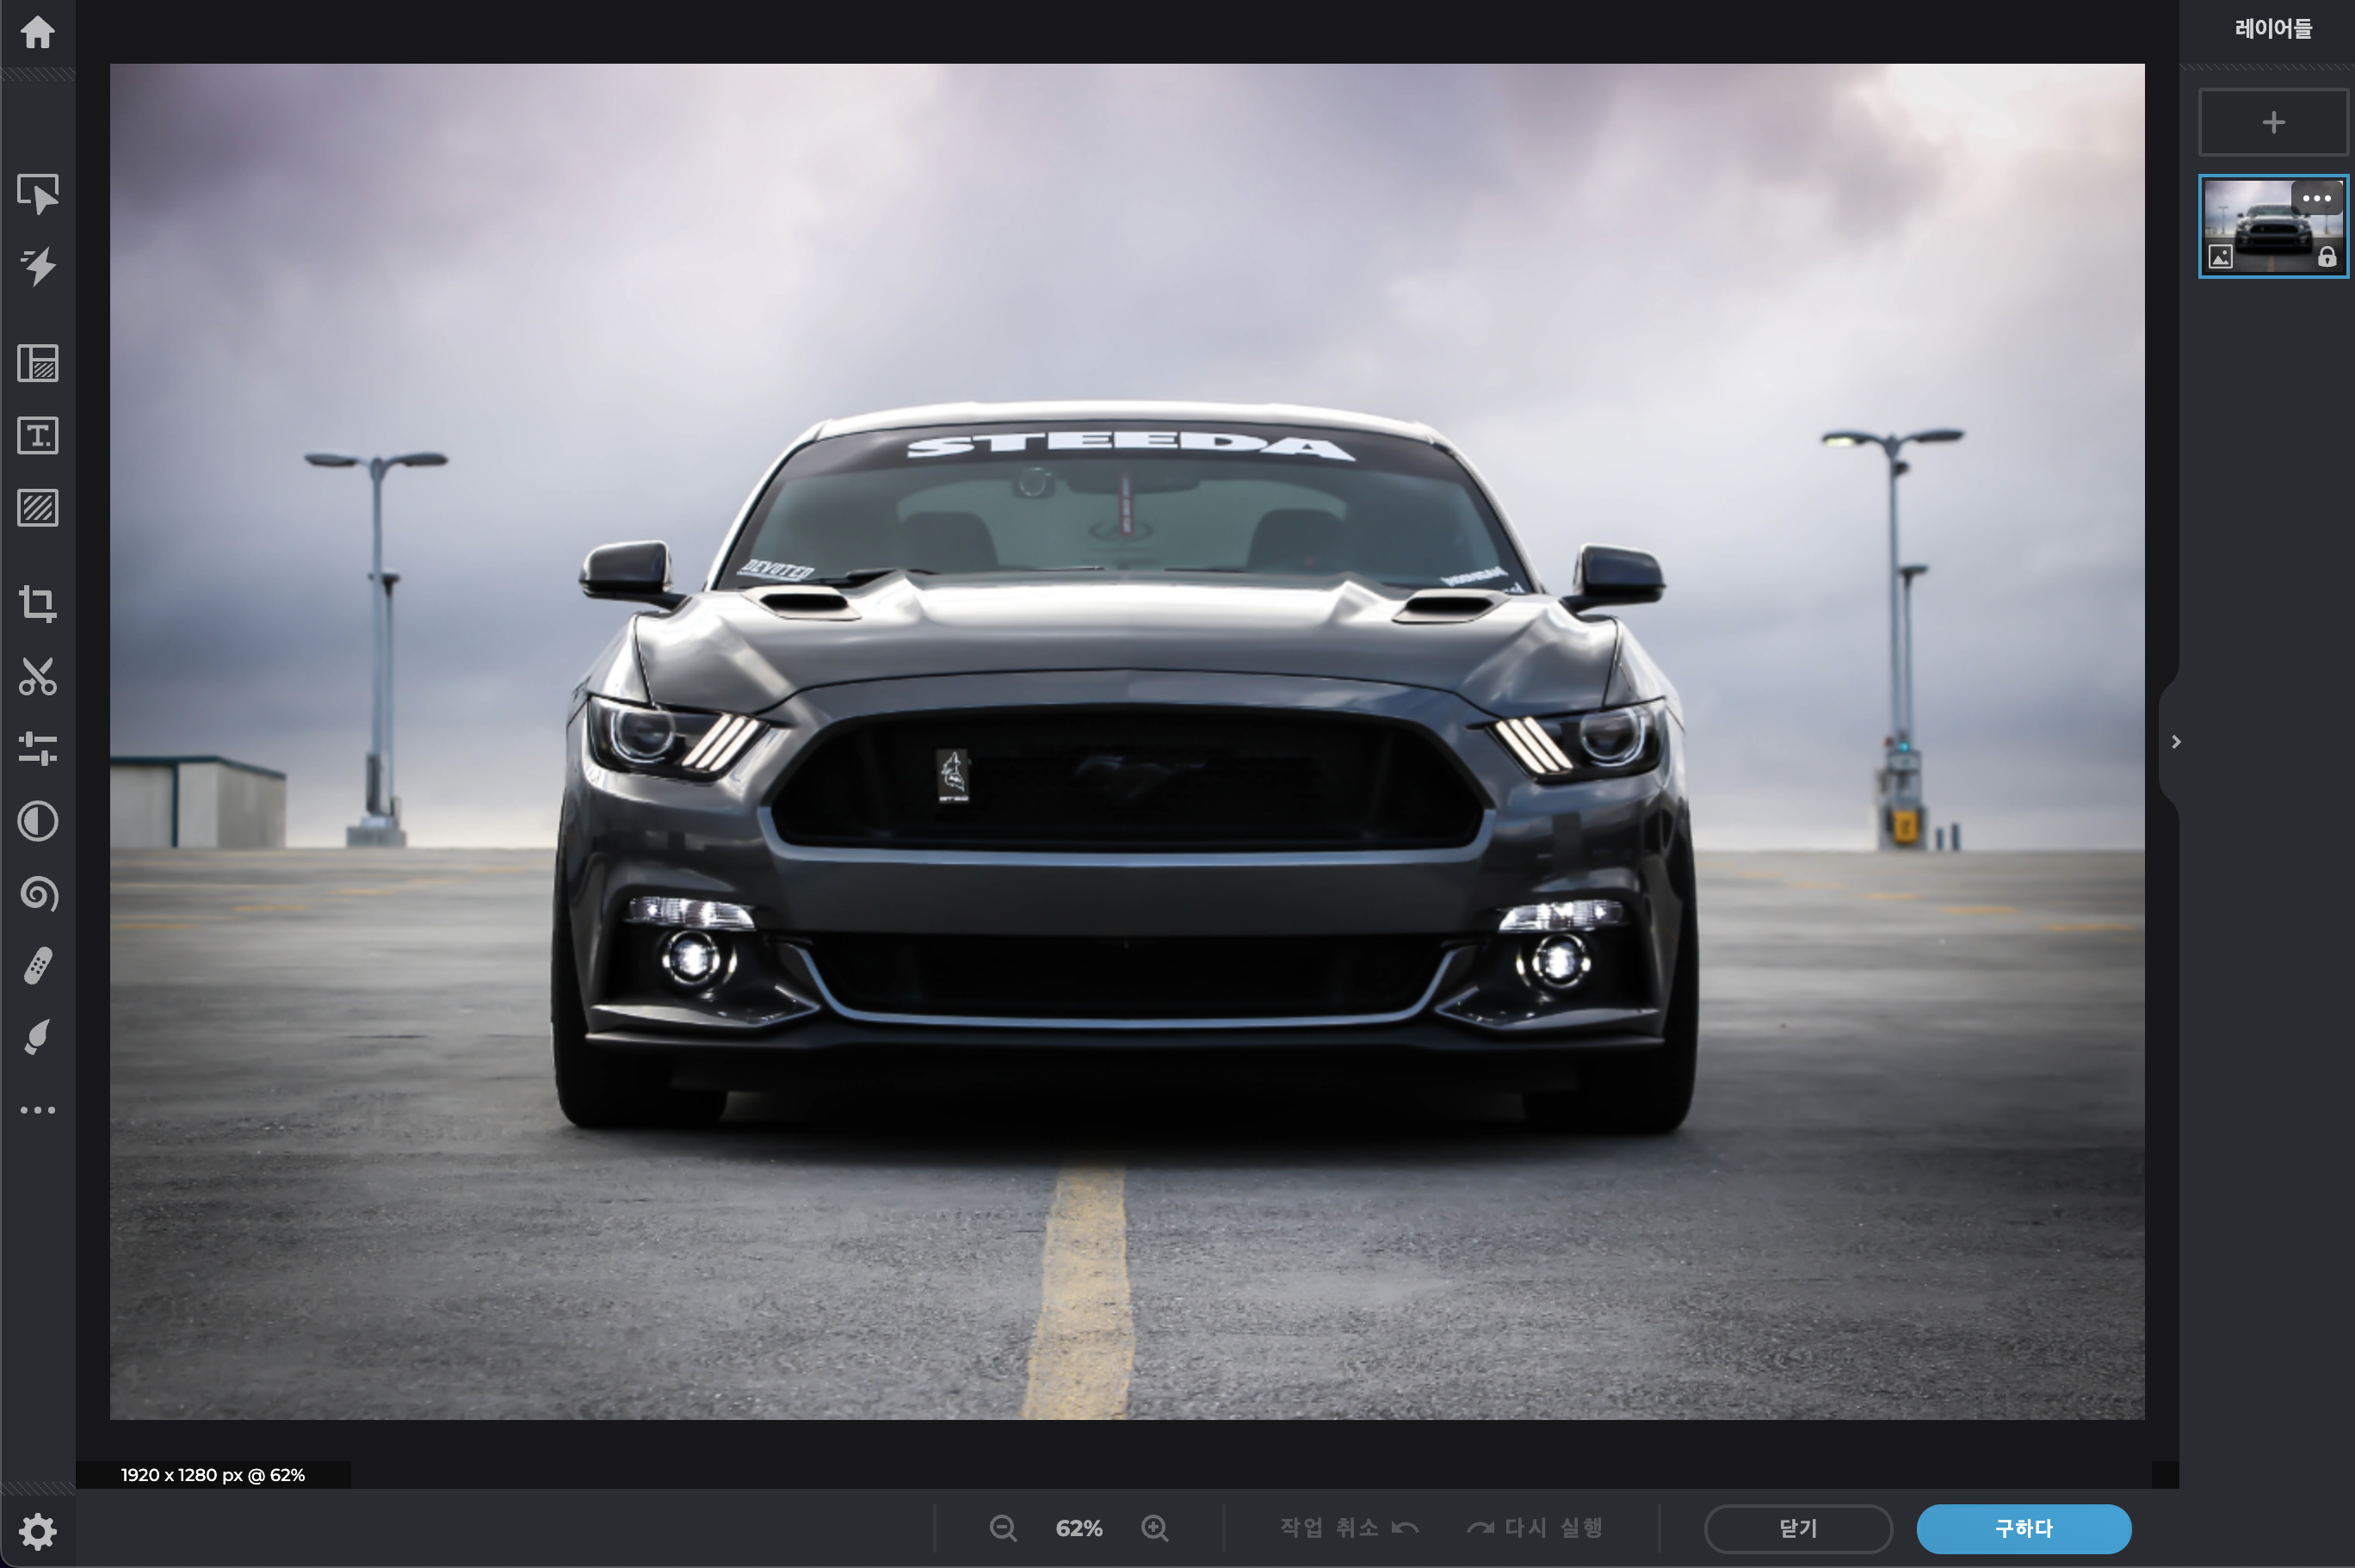Click the 레이어들 panel title
This screenshot has height=1568, width=2355.
click(2273, 29)
